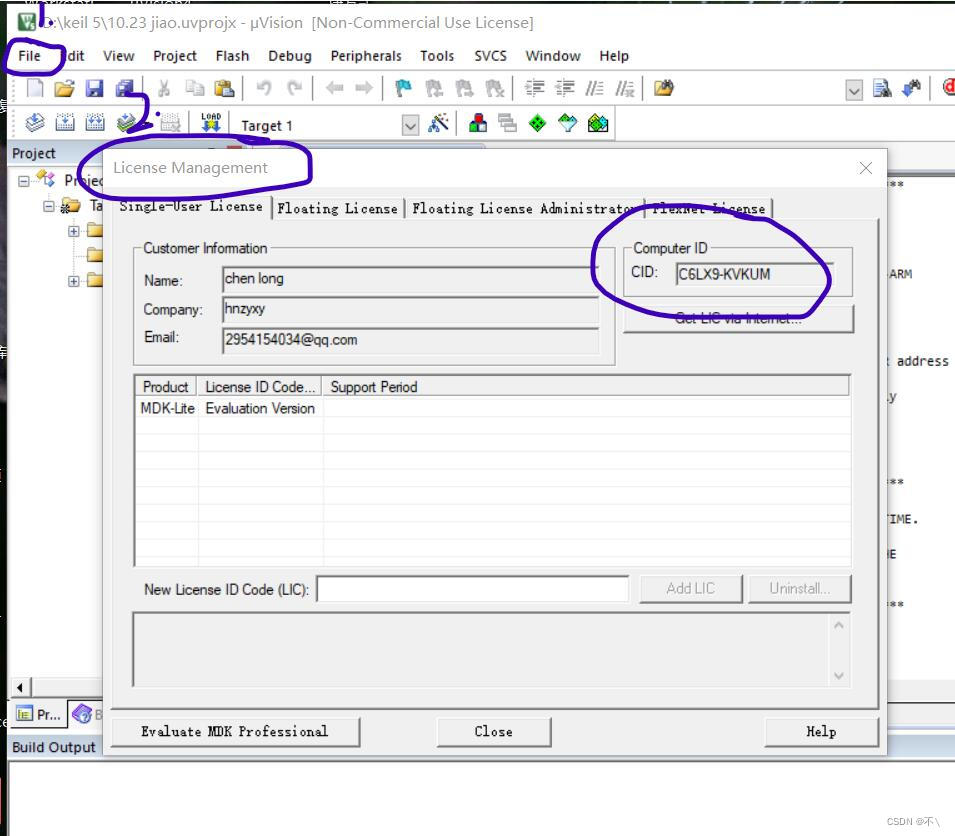Click the LOAD download to flash icon

point(211,122)
